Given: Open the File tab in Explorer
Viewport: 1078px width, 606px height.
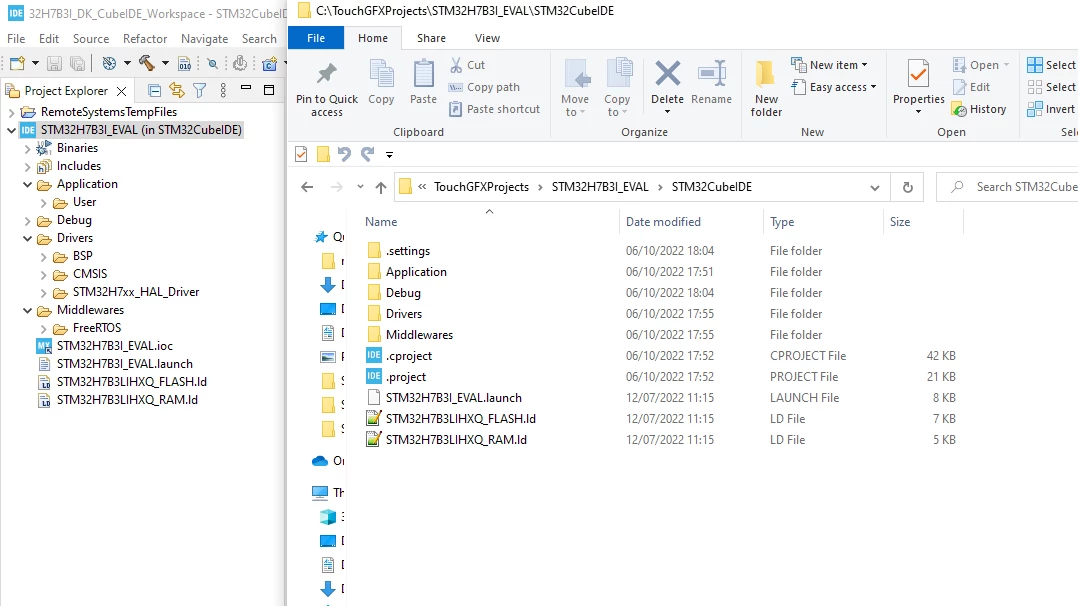Looking at the screenshot, I should [316, 38].
